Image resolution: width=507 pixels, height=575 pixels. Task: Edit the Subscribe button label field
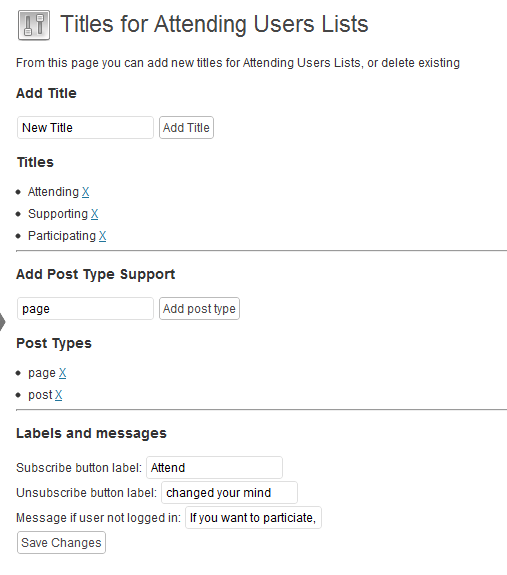click(x=214, y=468)
